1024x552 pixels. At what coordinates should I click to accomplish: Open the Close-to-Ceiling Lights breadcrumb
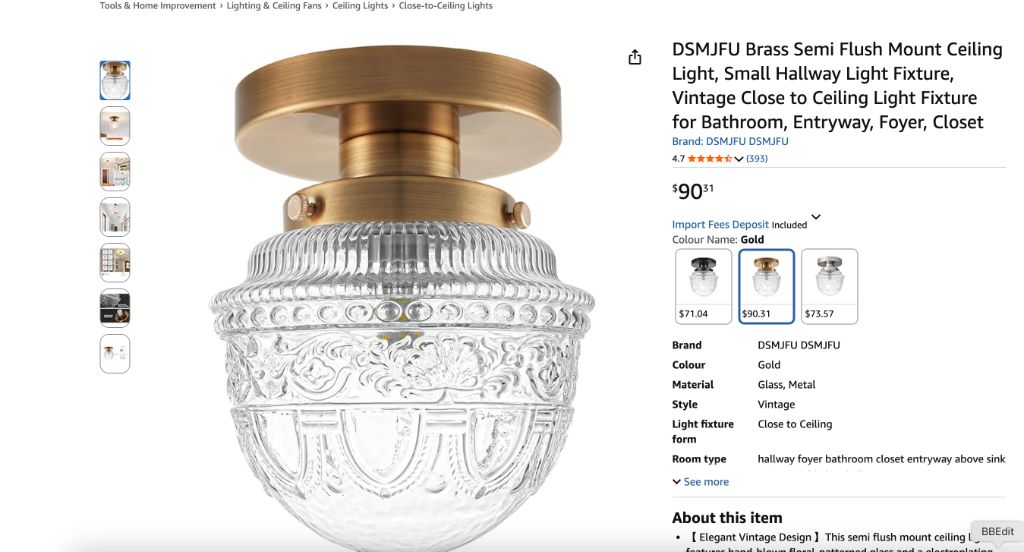pos(446,6)
